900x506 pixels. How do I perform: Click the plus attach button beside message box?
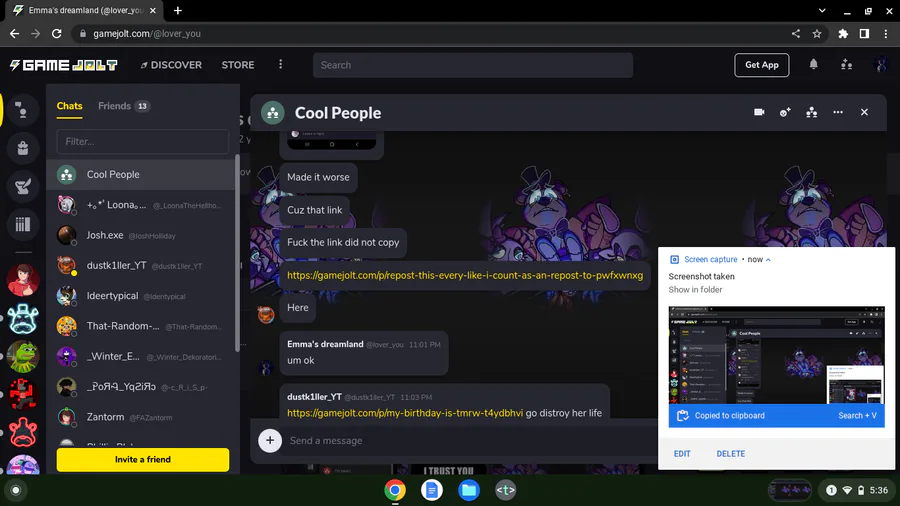tap(270, 441)
